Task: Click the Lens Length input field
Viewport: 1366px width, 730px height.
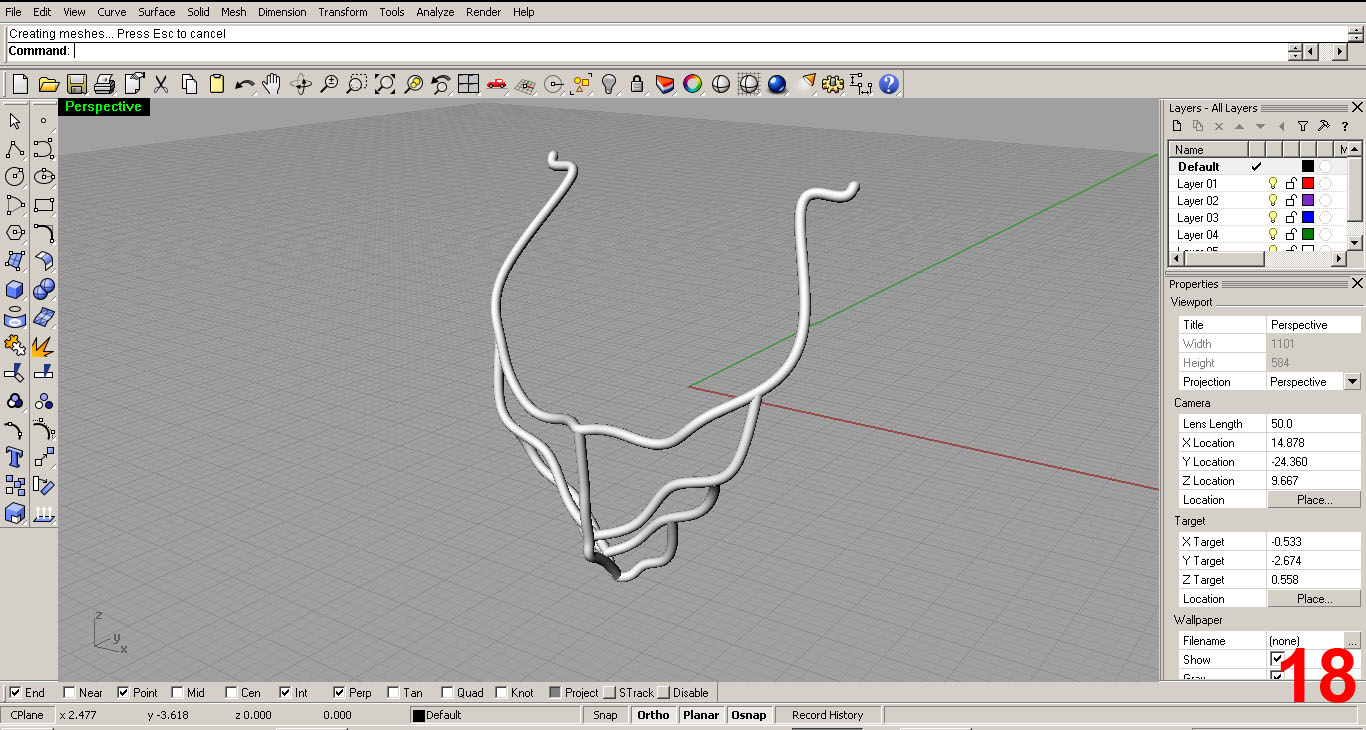Action: (1313, 424)
